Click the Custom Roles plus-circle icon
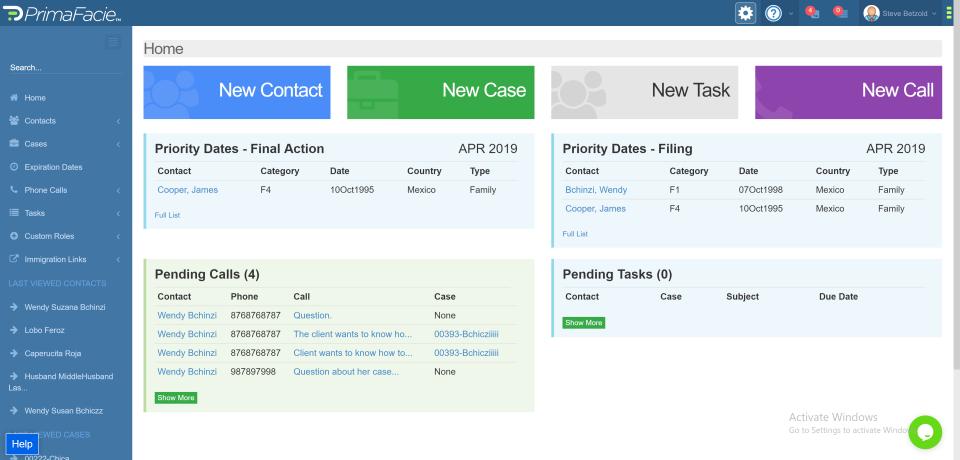960x460 pixels. [13, 236]
